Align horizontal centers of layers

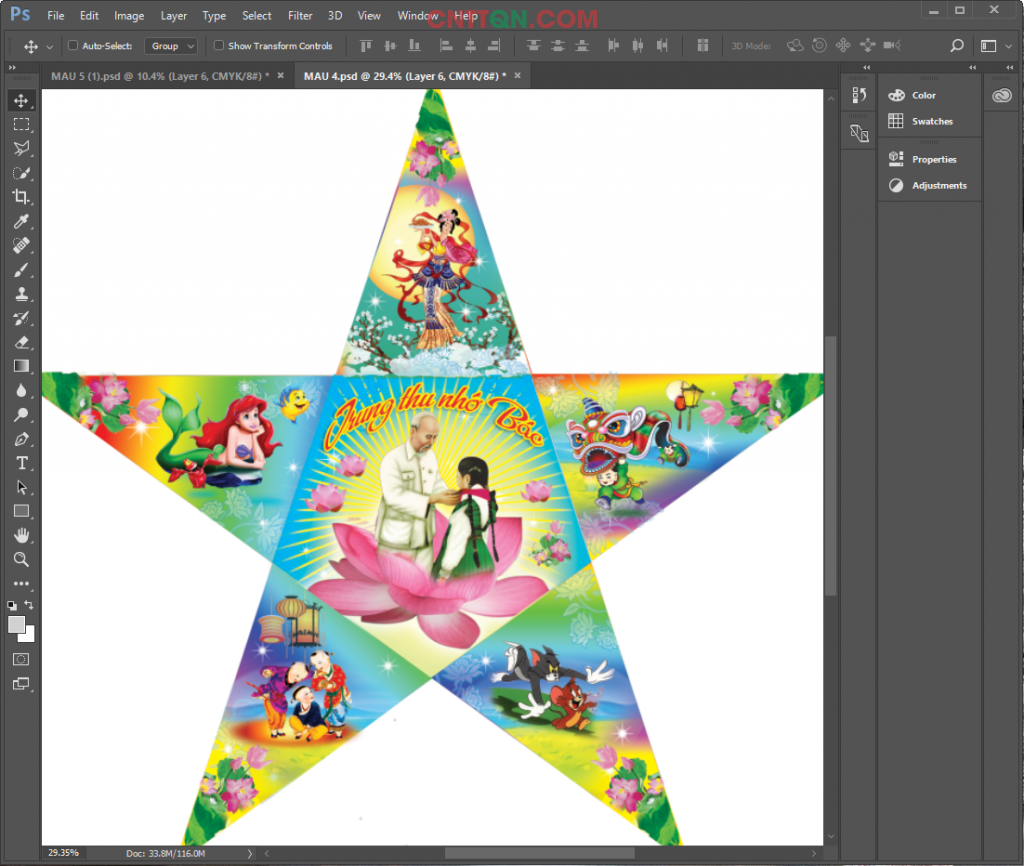pos(470,46)
